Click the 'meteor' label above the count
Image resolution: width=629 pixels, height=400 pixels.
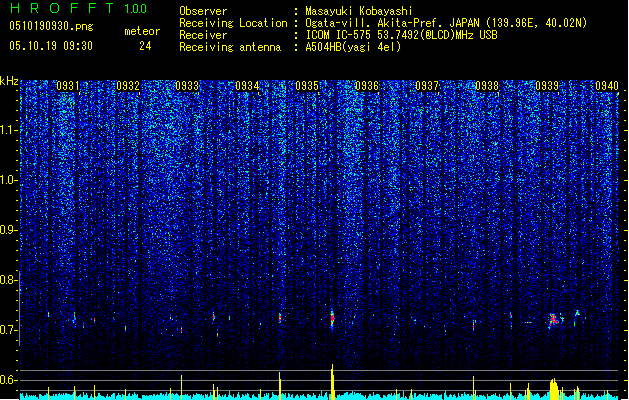pos(142,31)
